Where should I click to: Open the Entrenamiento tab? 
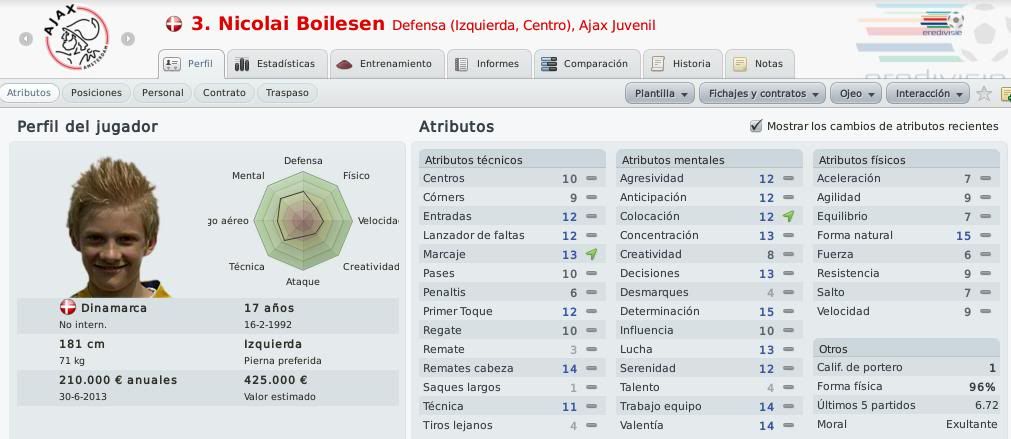(x=388, y=64)
